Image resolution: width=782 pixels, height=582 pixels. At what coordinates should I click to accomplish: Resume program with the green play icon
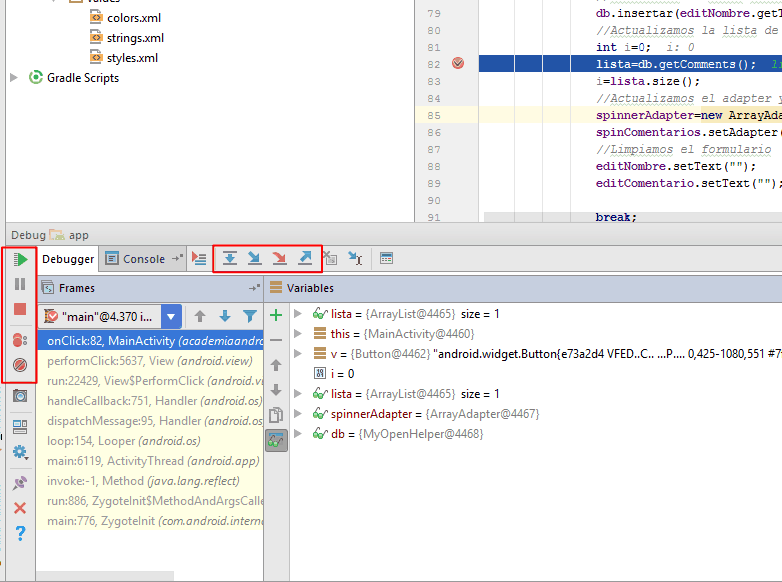(x=20, y=259)
